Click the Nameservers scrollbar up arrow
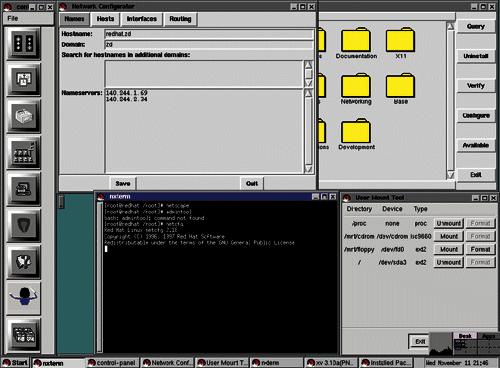The image size is (500, 368). pyautogui.click(x=309, y=93)
